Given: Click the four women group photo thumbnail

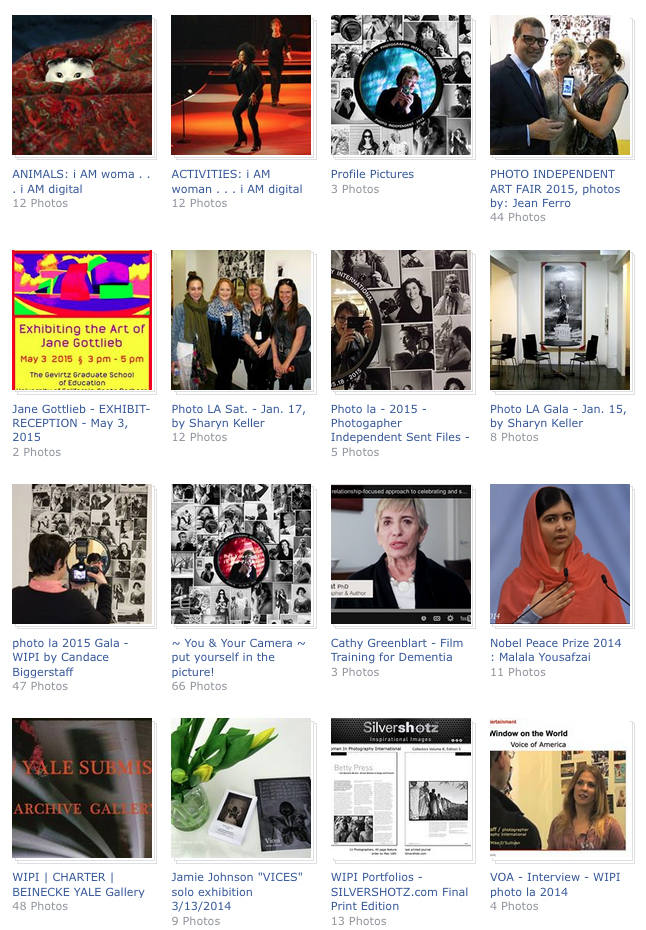Looking at the screenshot, I should point(241,320).
